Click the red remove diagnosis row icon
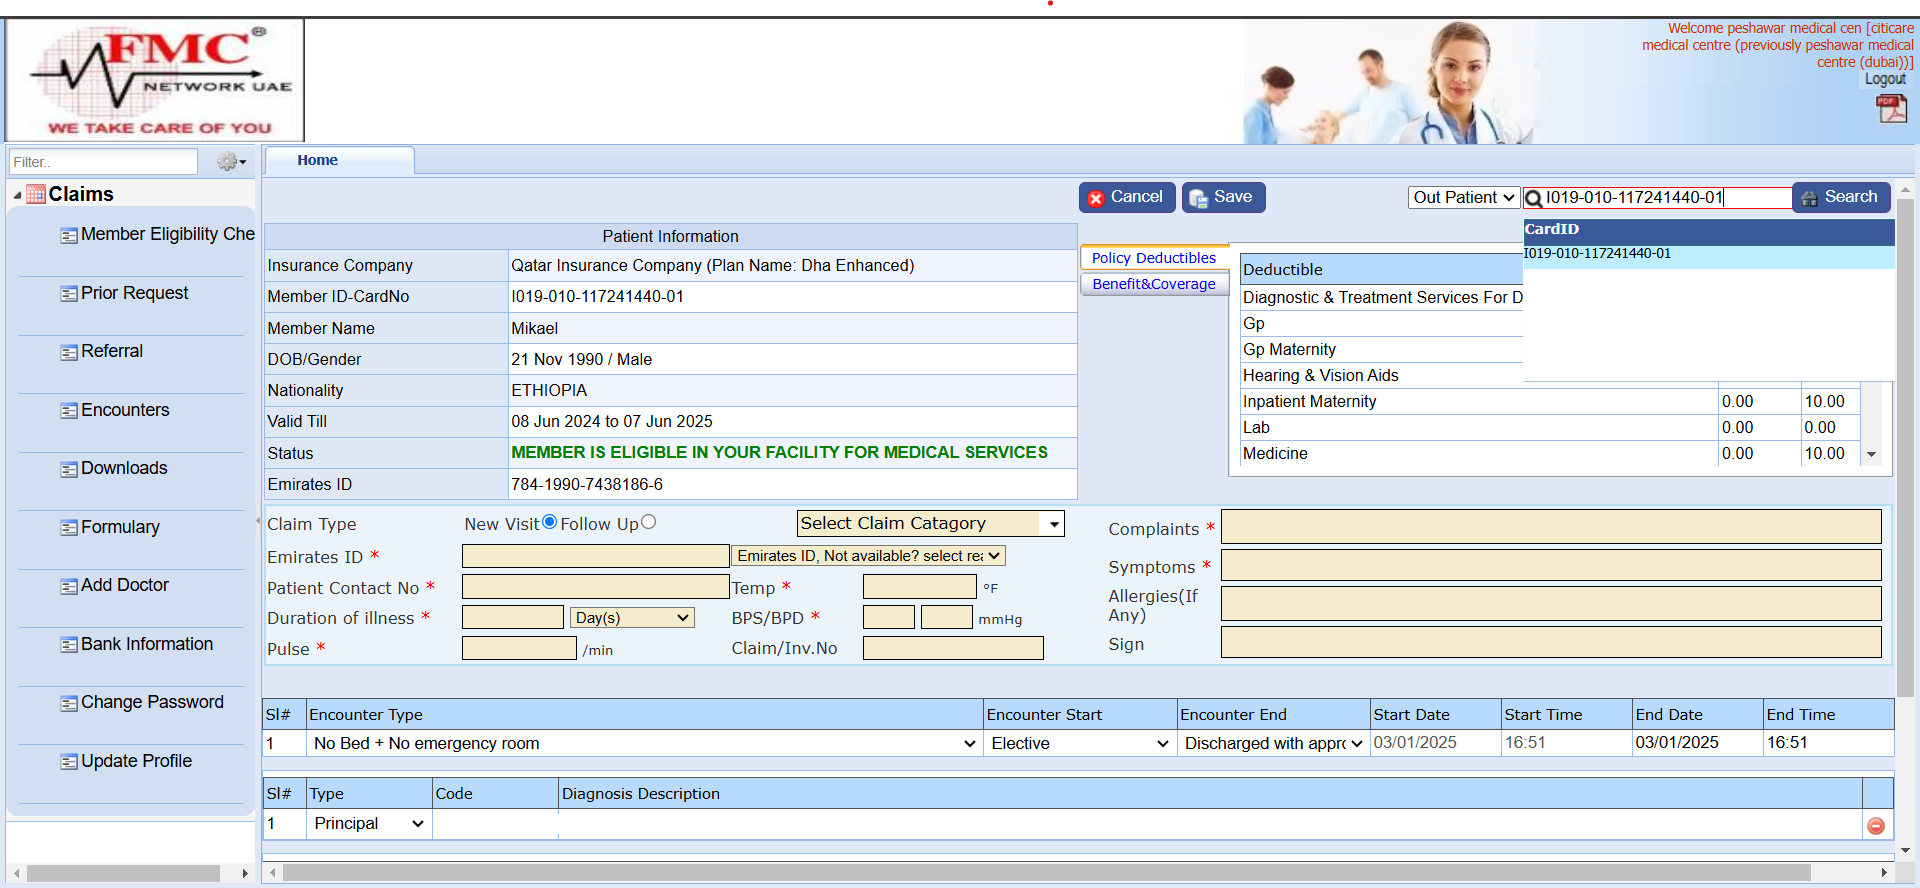The width and height of the screenshot is (1920, 888). coord(1876,825)
